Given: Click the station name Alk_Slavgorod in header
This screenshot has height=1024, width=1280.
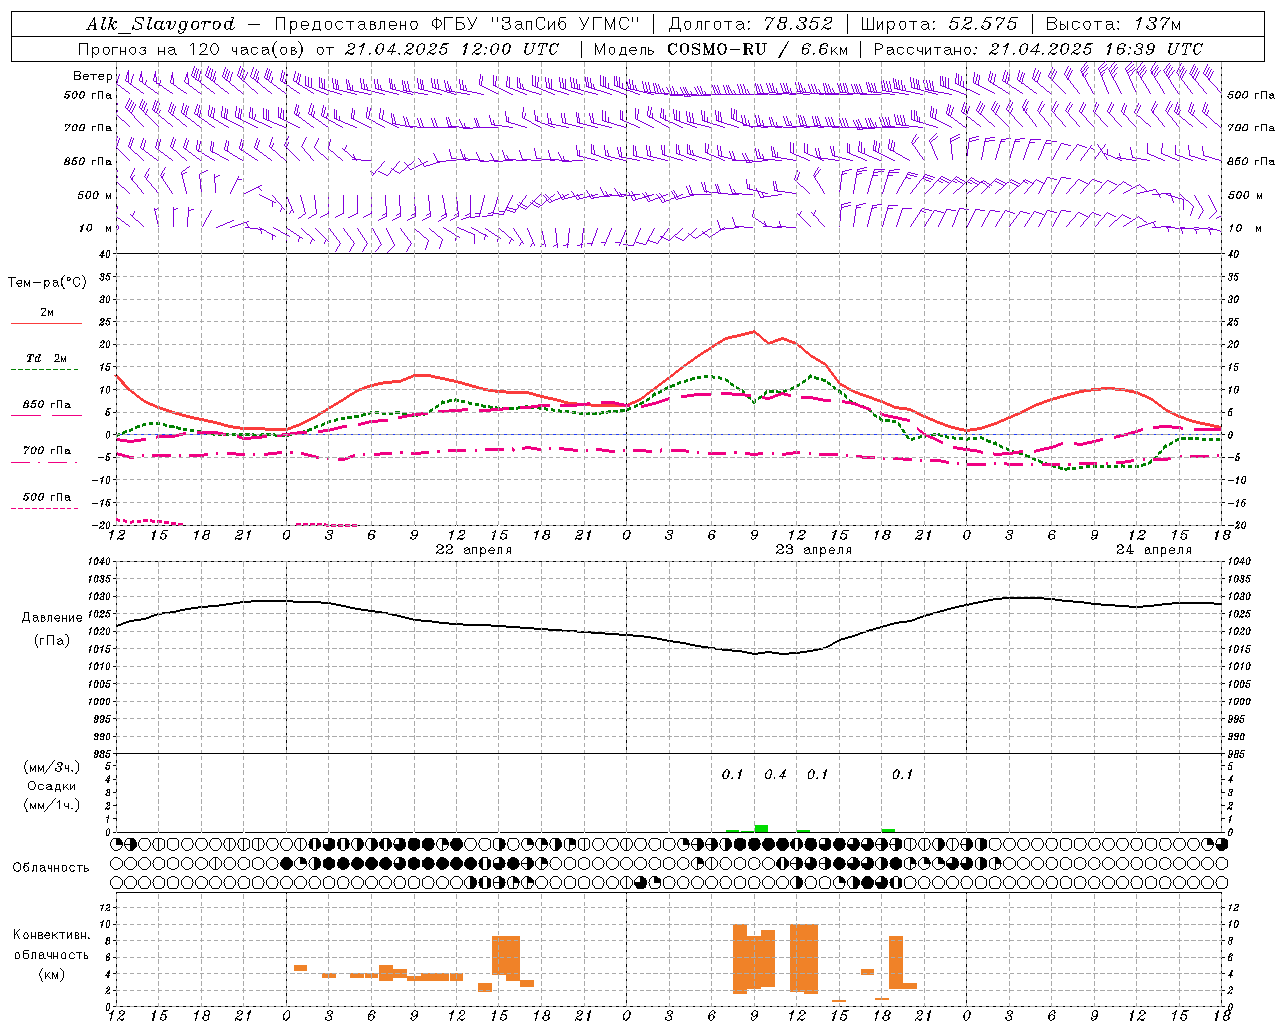Looking at the screenshot, I should pos(161,24).
